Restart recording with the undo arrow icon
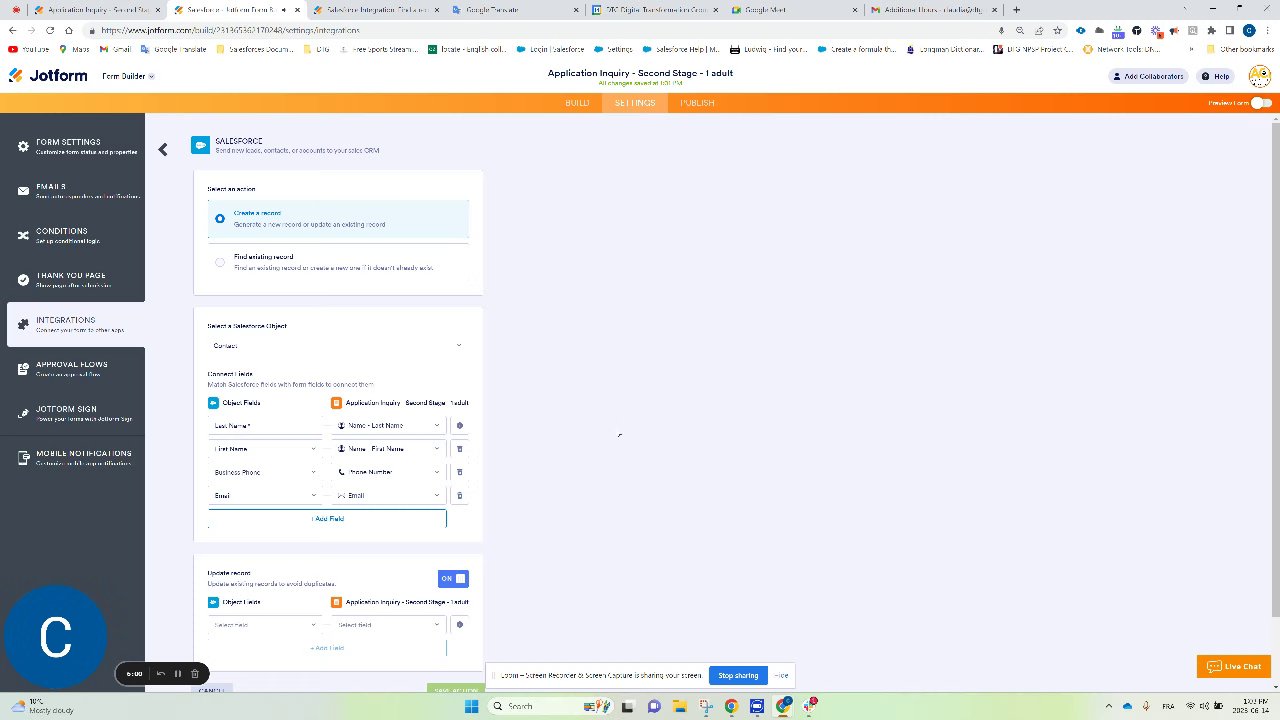 160,674
